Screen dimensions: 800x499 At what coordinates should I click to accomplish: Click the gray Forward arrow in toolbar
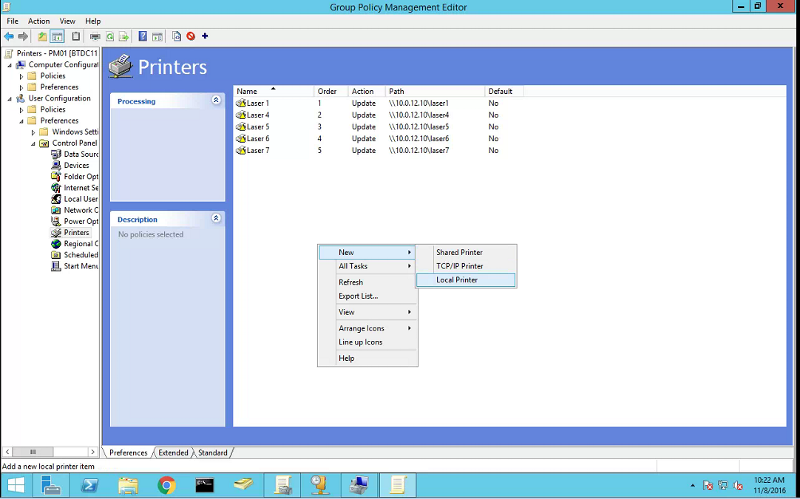23,36
